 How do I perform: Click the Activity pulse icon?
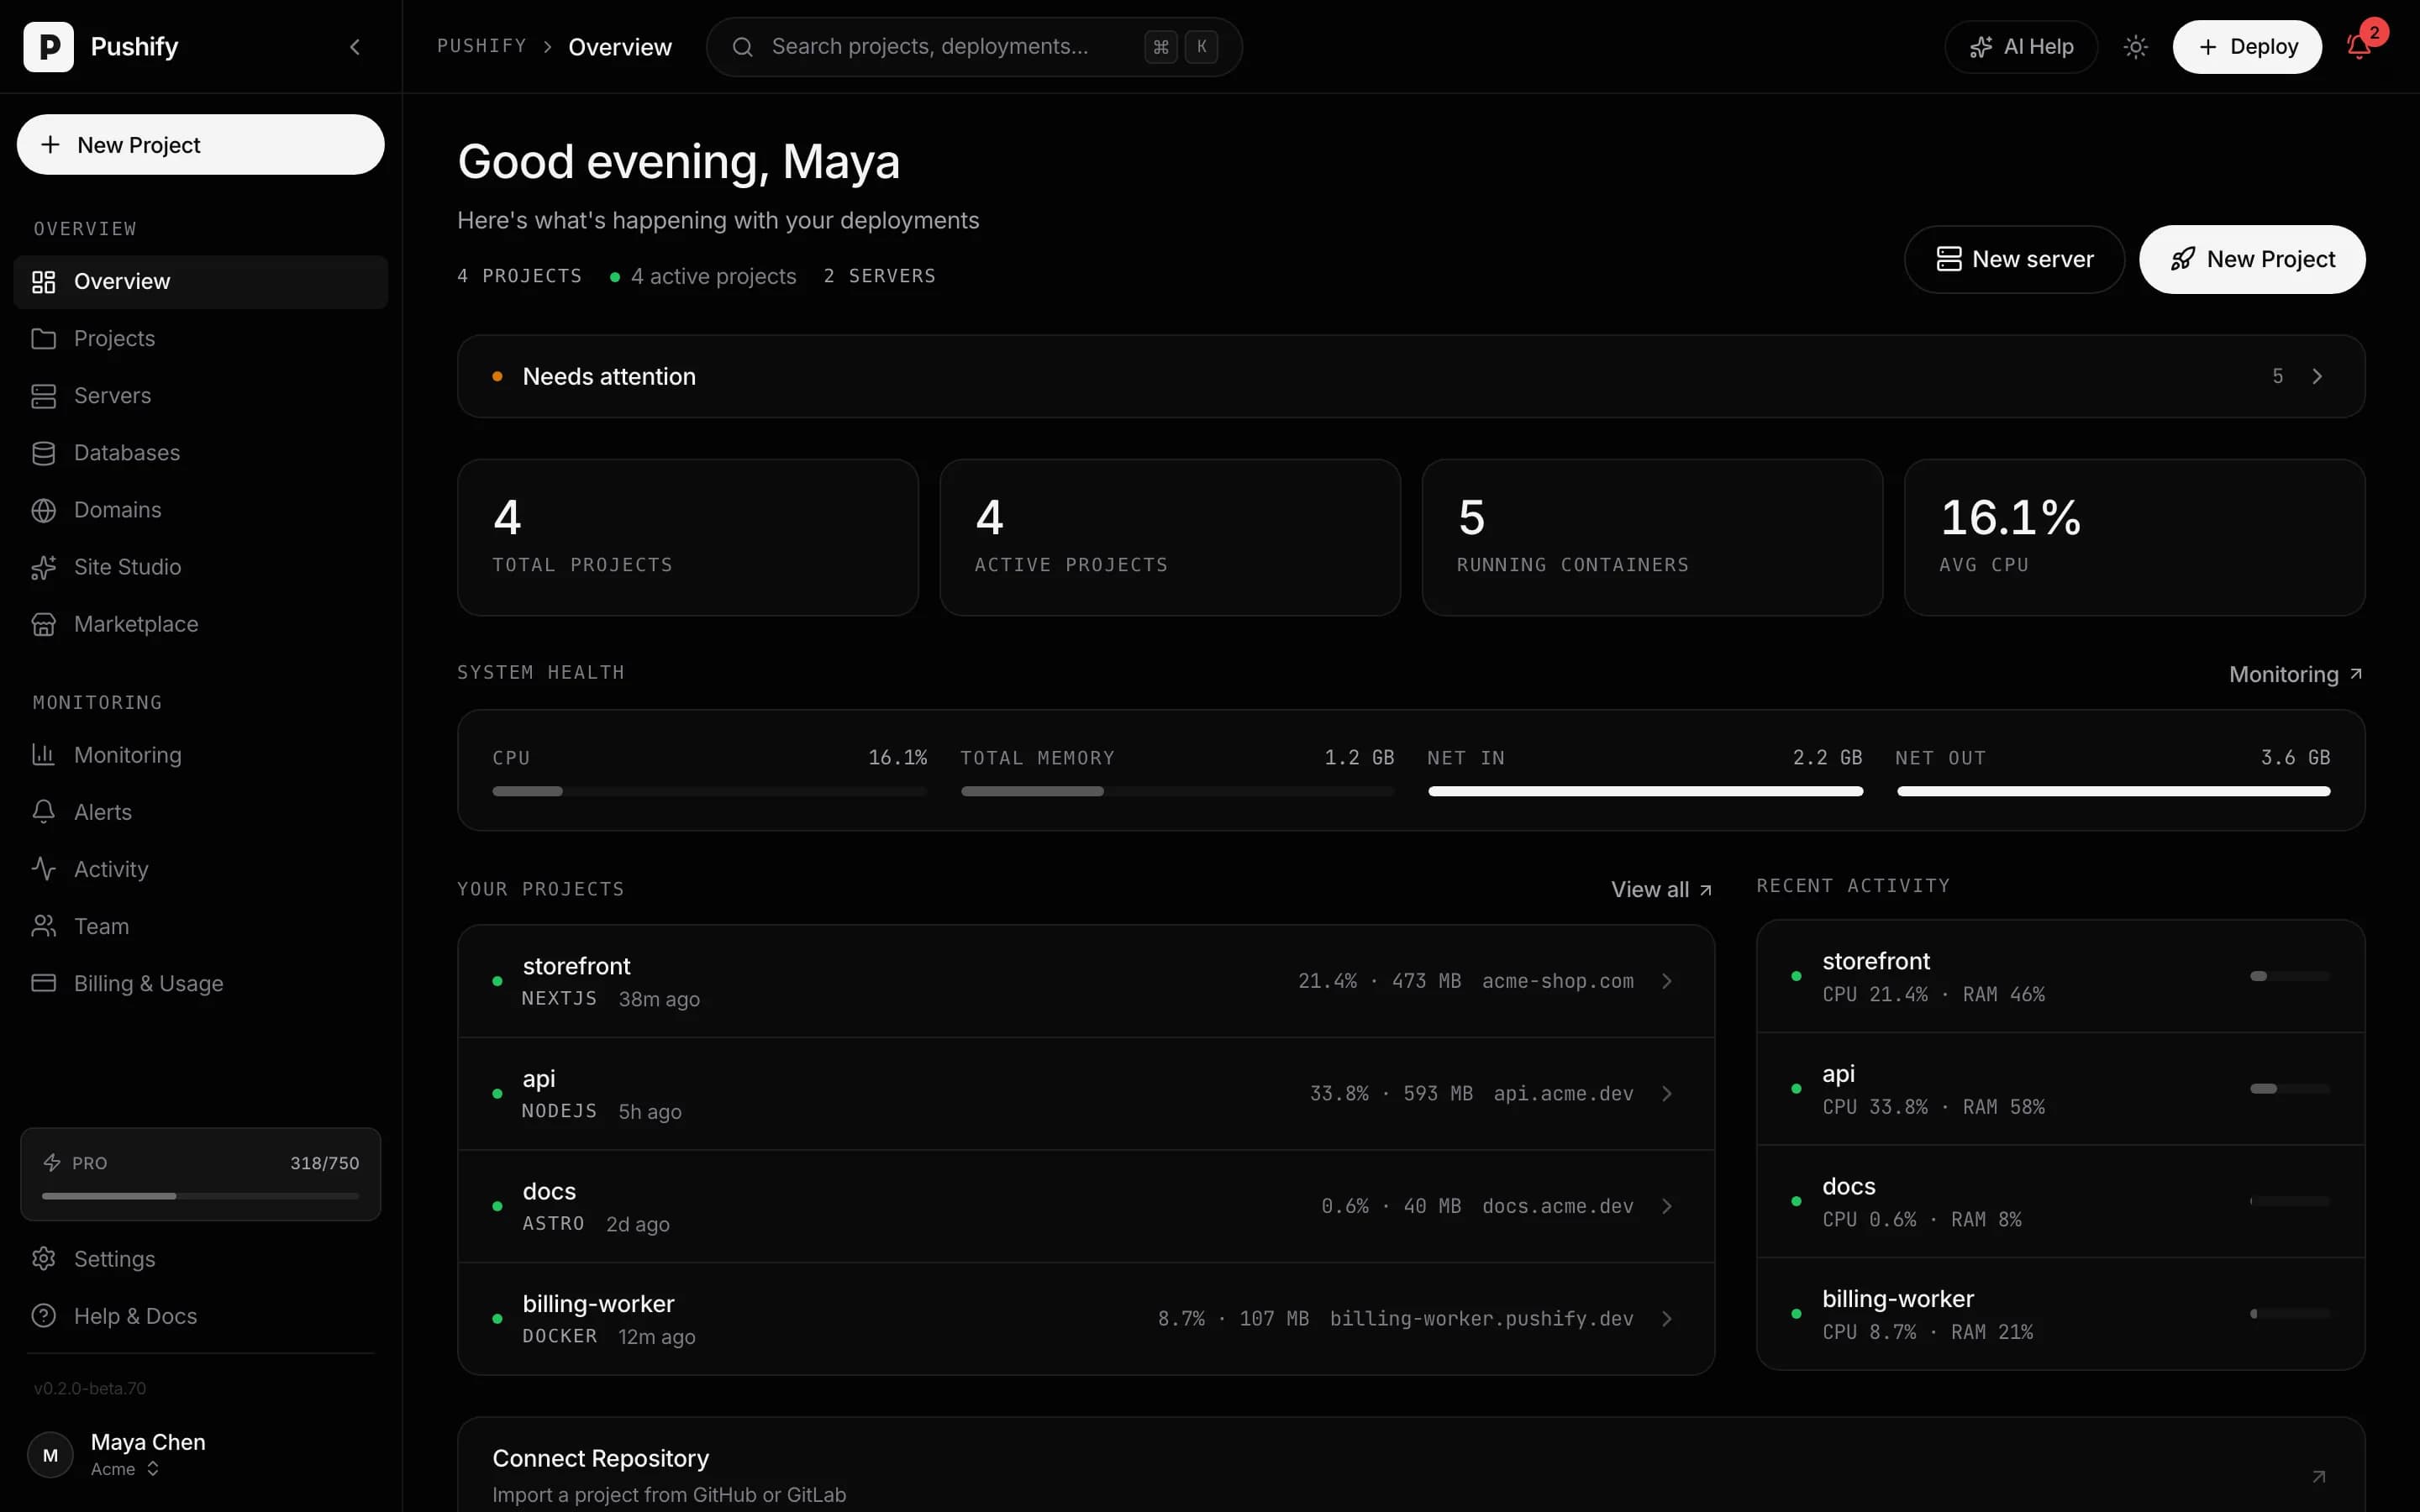click(x=43, y=869)
